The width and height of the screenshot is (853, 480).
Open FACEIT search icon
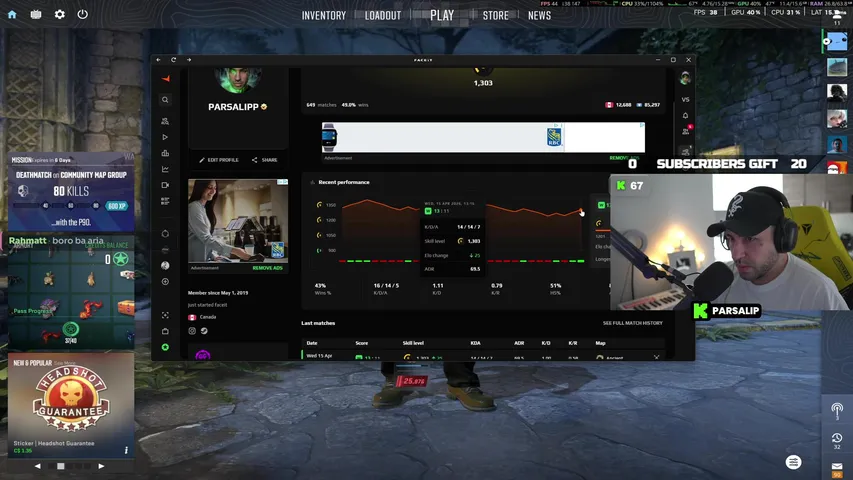(x=165, y=100)
